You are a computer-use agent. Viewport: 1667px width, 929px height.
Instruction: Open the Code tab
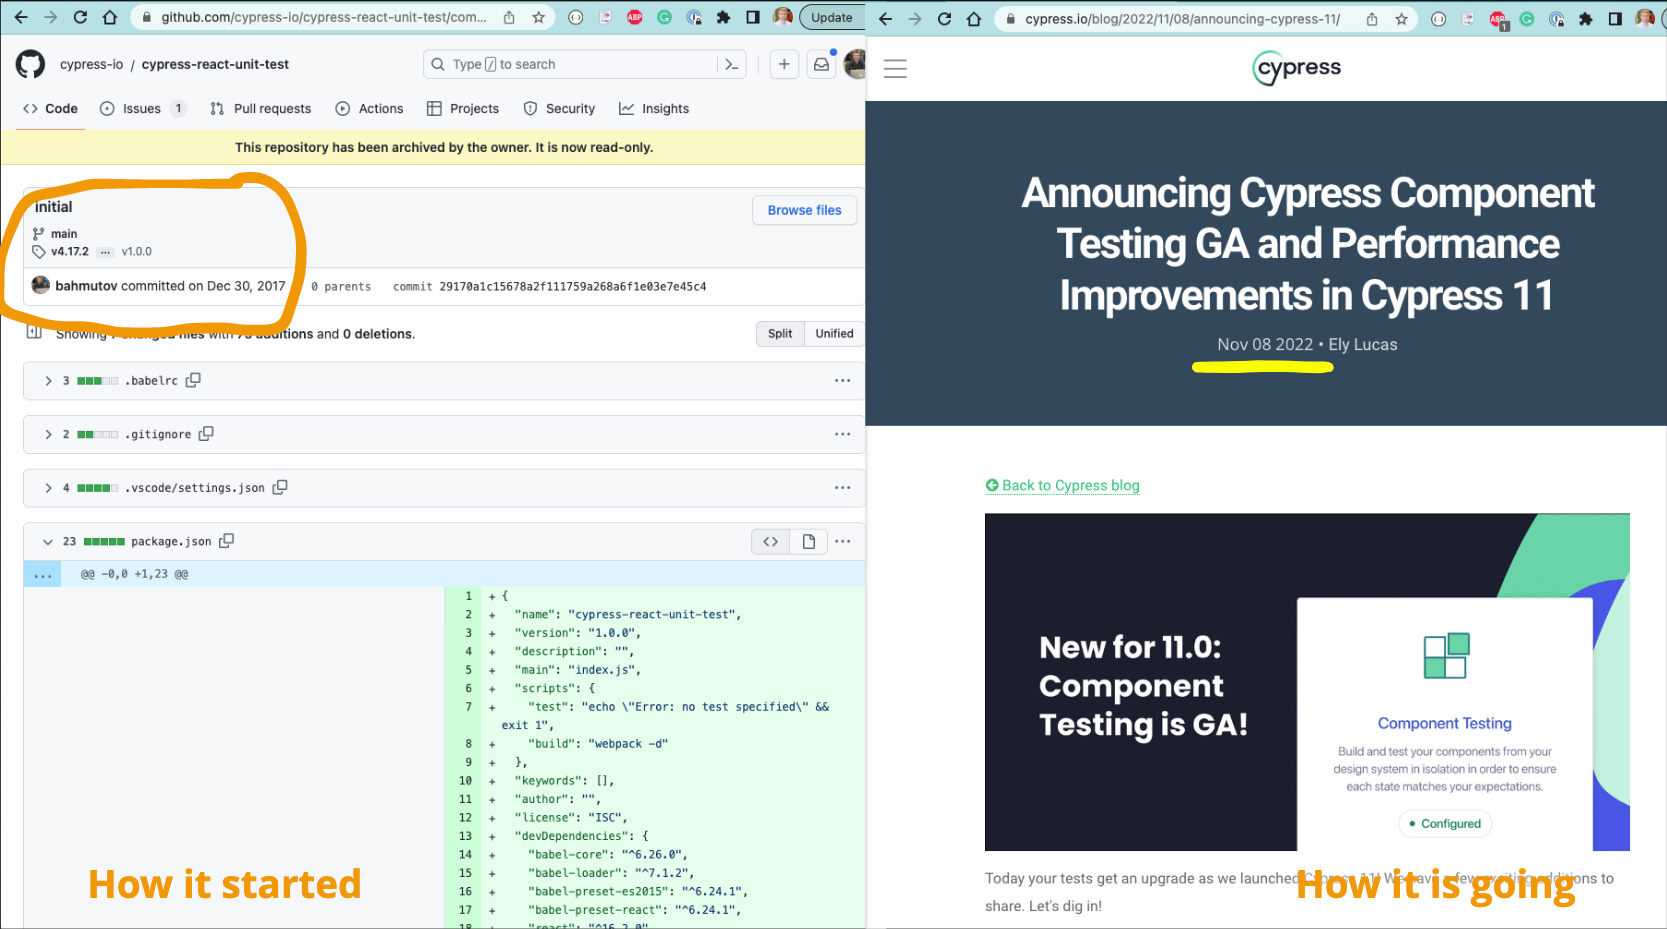pos(50,108)
